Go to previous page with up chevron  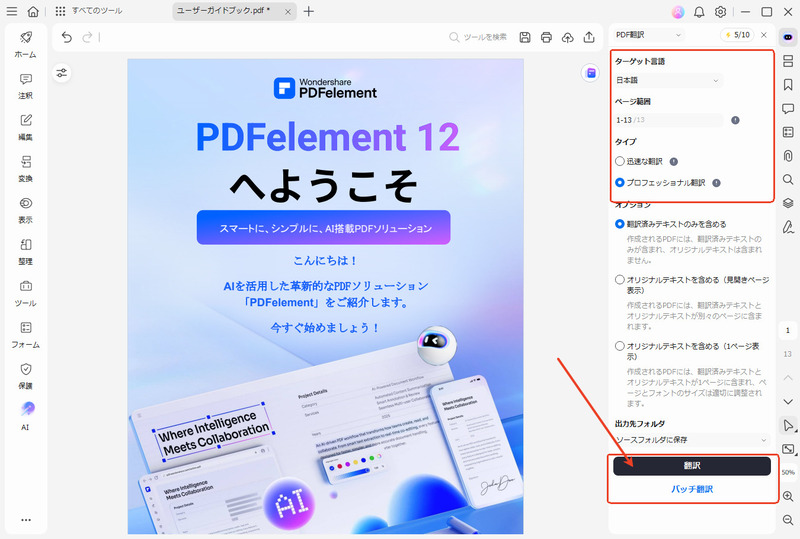click(x=788, y=377)
